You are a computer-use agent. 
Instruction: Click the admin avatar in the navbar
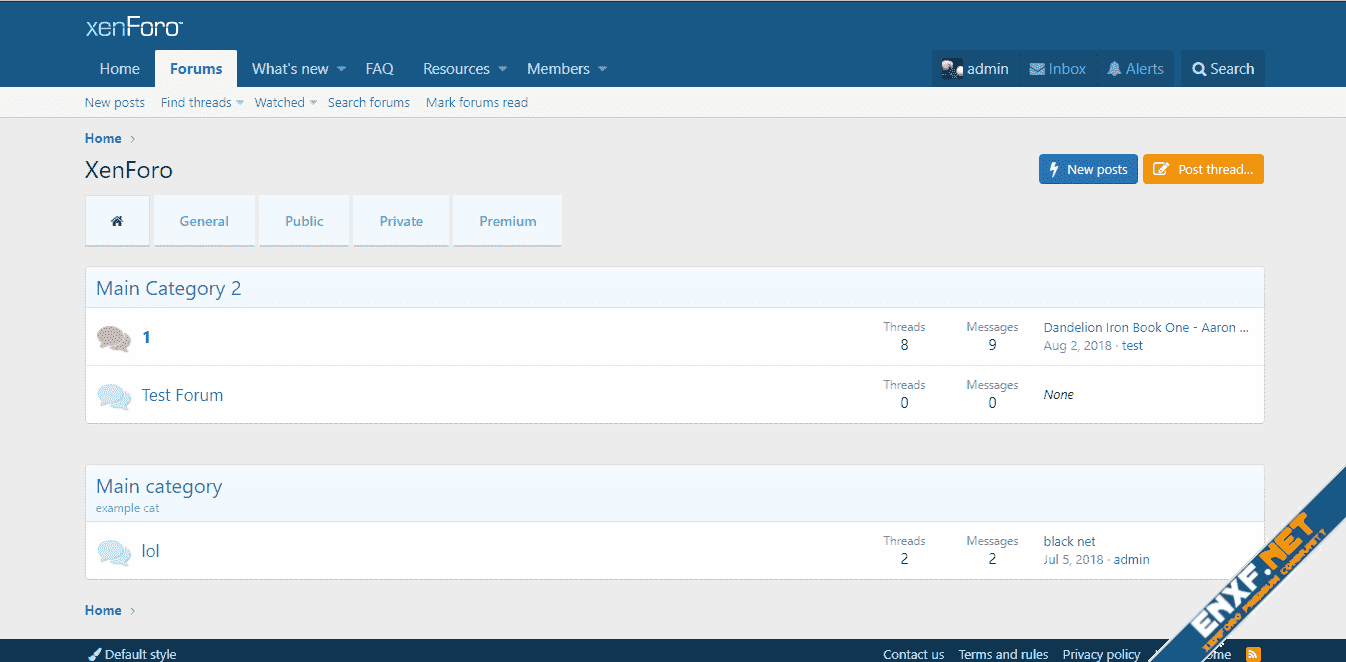(951, 69)
